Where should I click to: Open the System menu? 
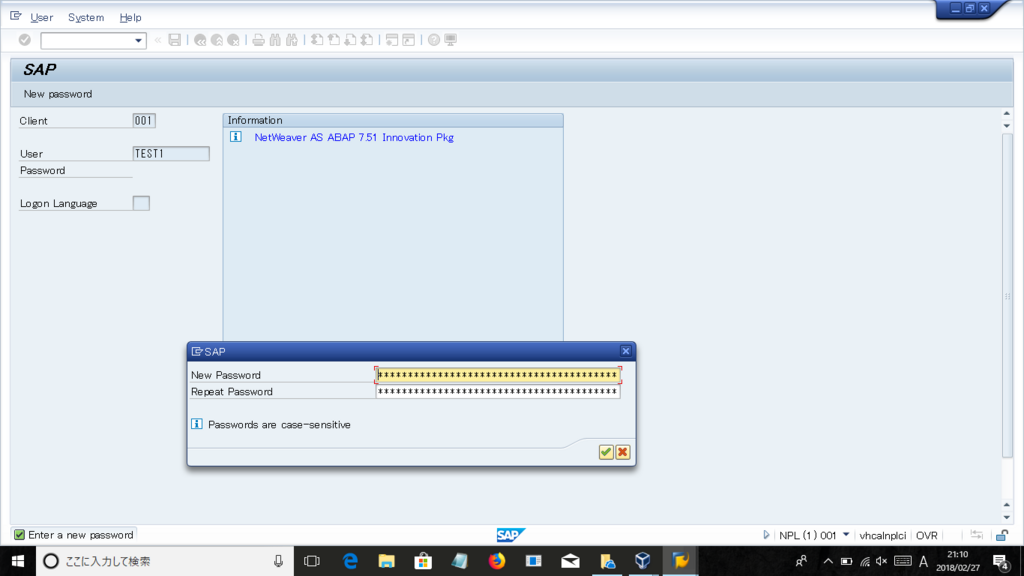86,18
